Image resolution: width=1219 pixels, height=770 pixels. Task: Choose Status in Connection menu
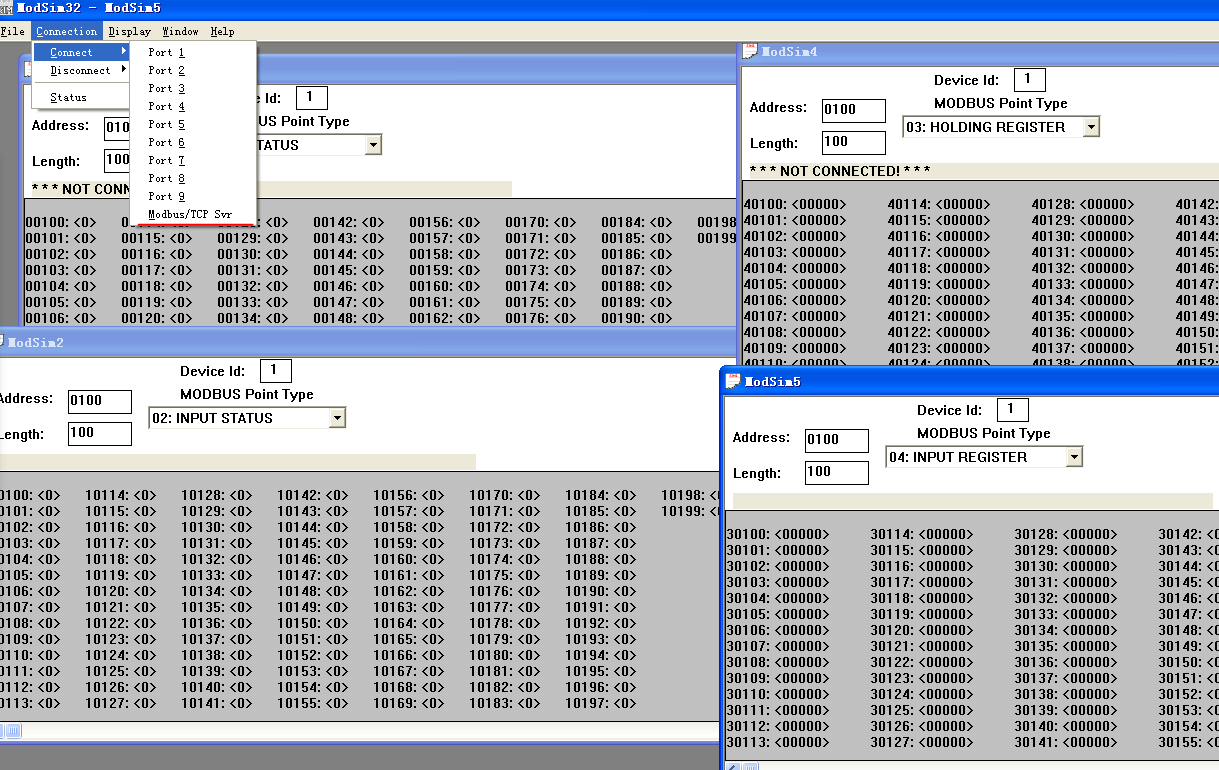point(81,97)
